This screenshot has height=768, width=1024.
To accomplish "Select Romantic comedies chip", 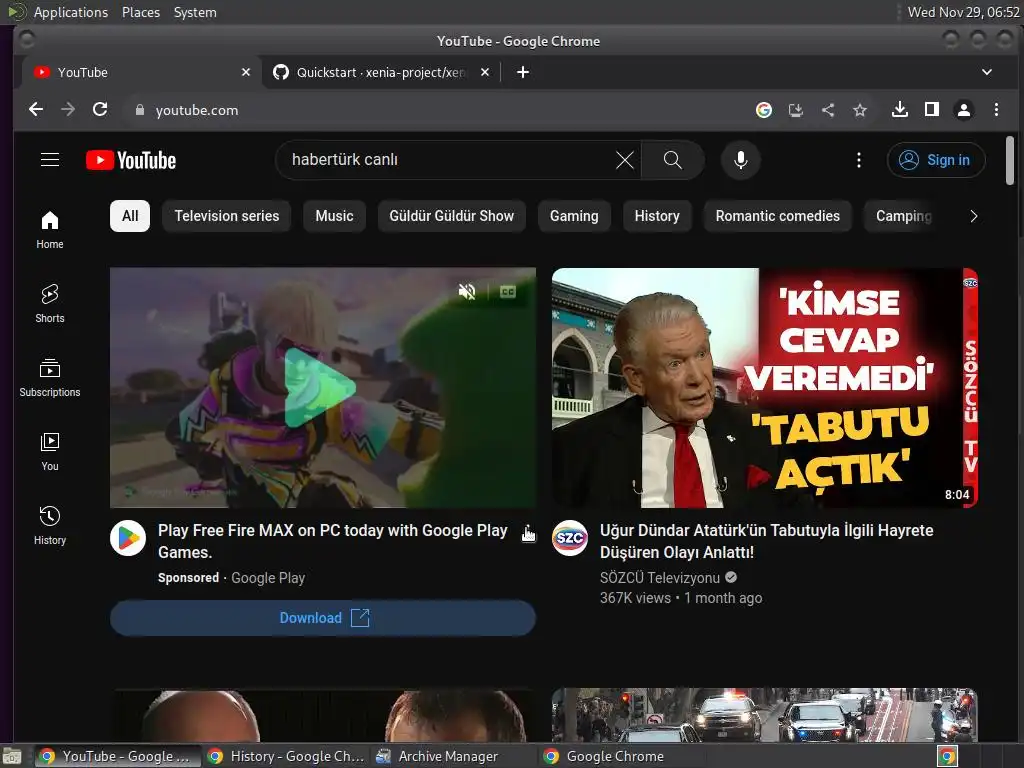I will [778, 216].
